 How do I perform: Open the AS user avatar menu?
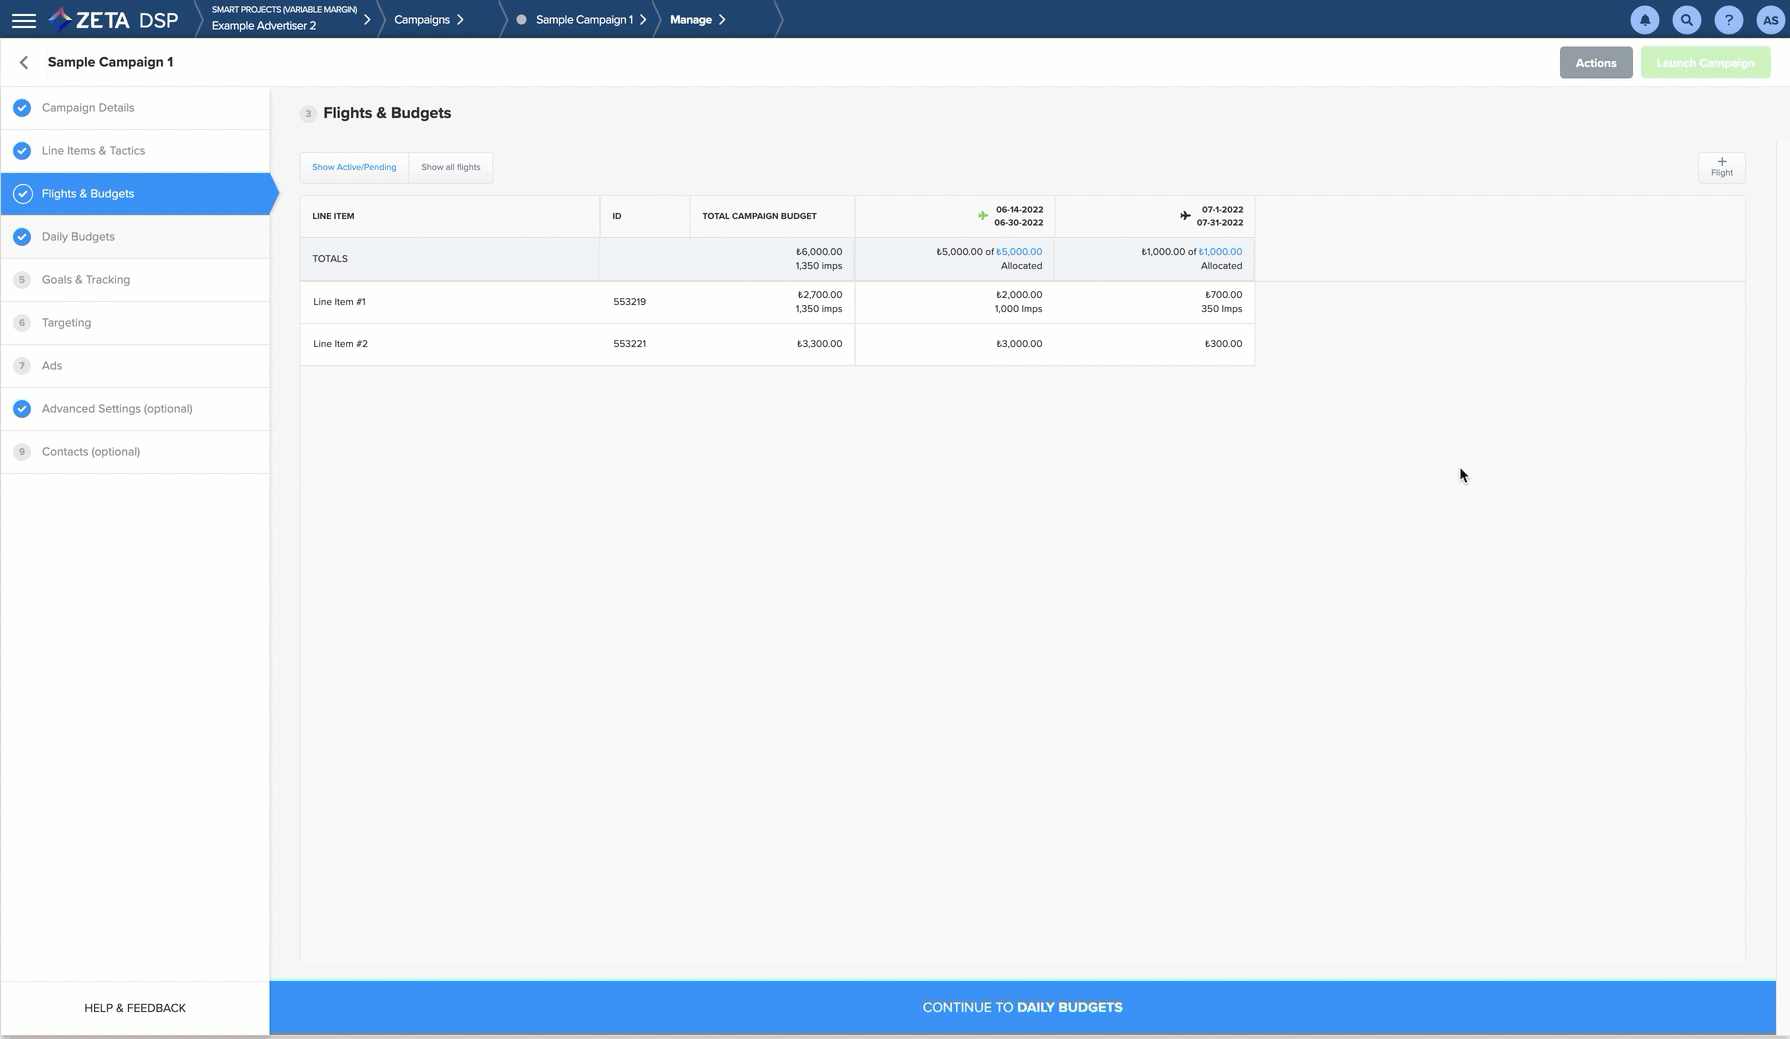coord(1769,20)
